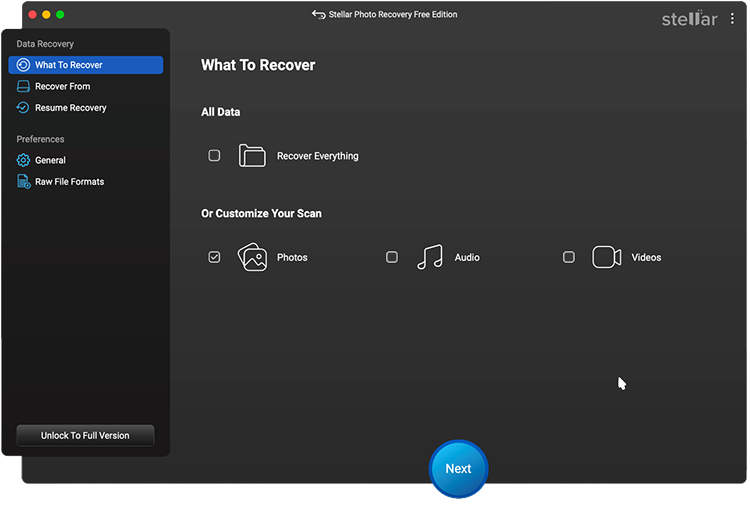
Task: Click the Recover Everything label
Action: 318,156
